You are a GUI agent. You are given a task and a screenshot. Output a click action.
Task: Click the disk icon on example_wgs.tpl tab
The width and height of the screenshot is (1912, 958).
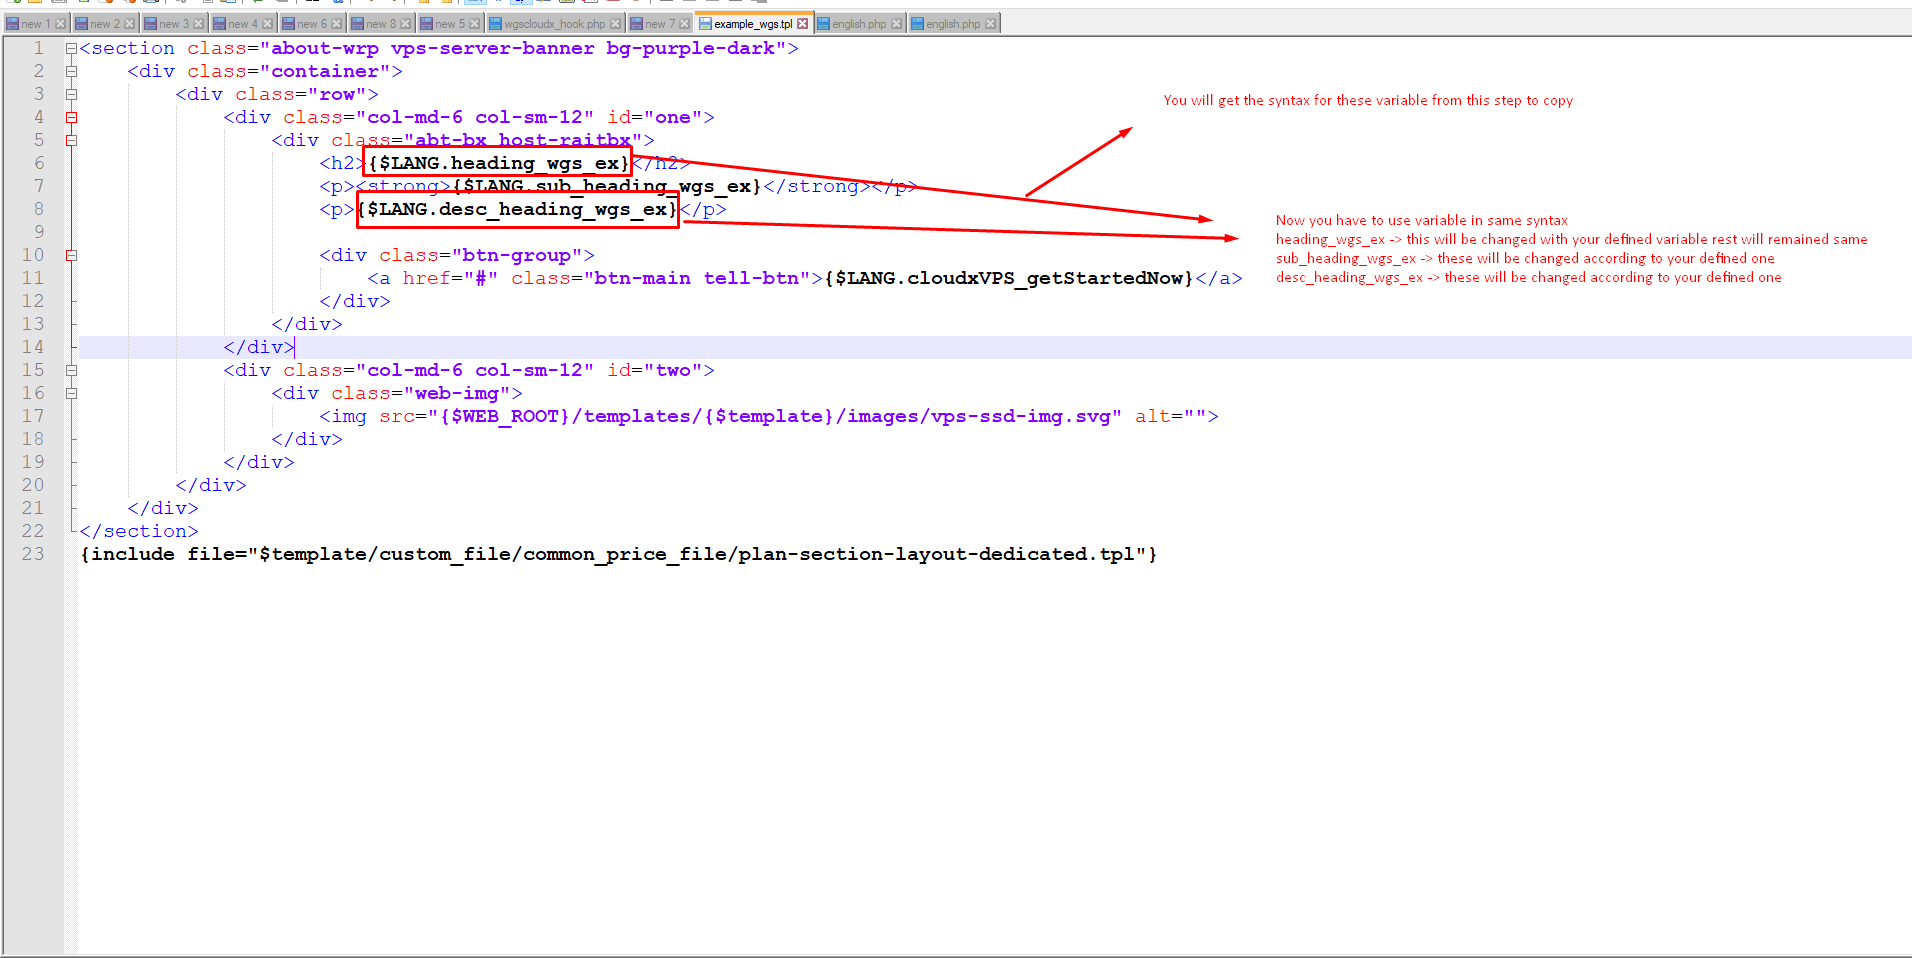click(x=705, y=24)
